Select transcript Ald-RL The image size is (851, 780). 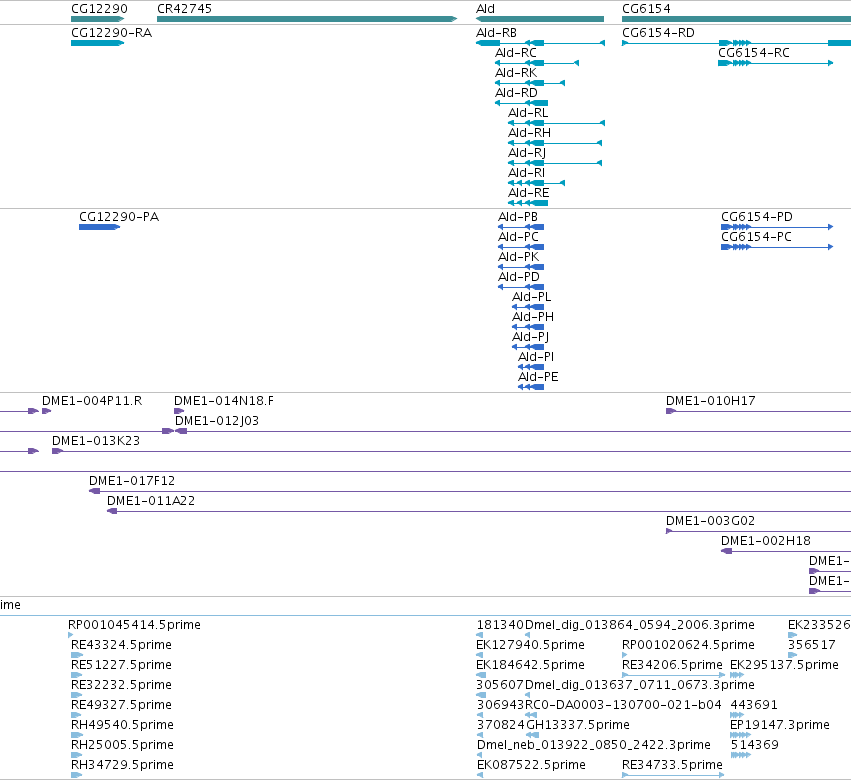(x=556, y=123)
